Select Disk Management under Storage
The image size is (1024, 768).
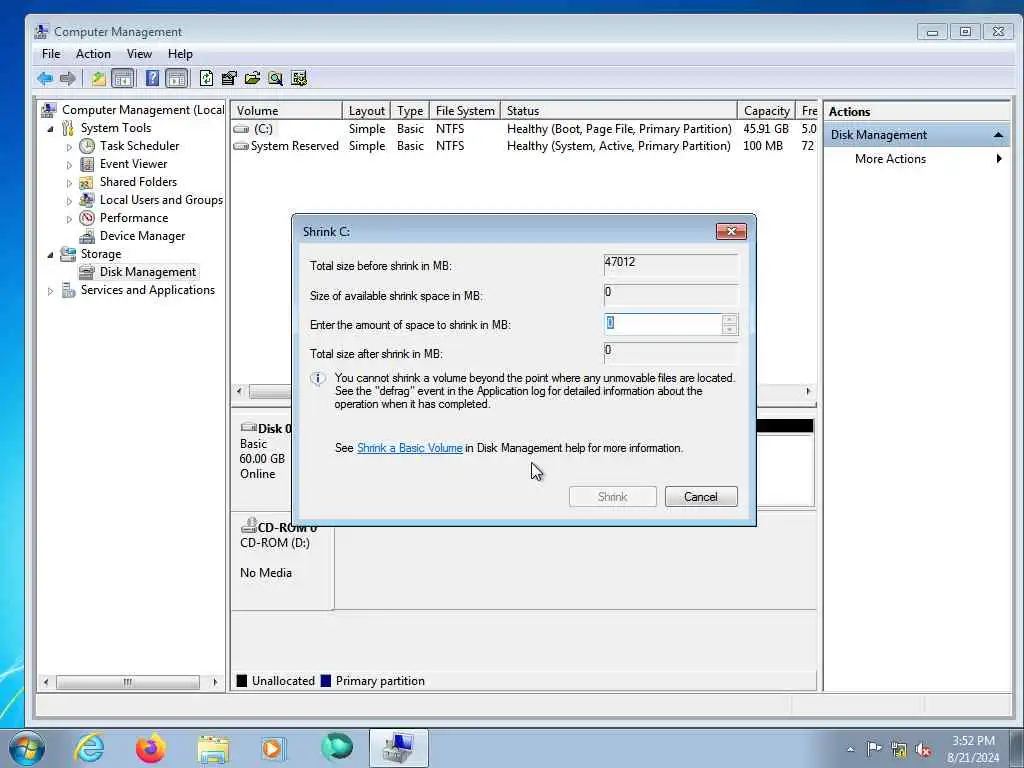[148, 272]
